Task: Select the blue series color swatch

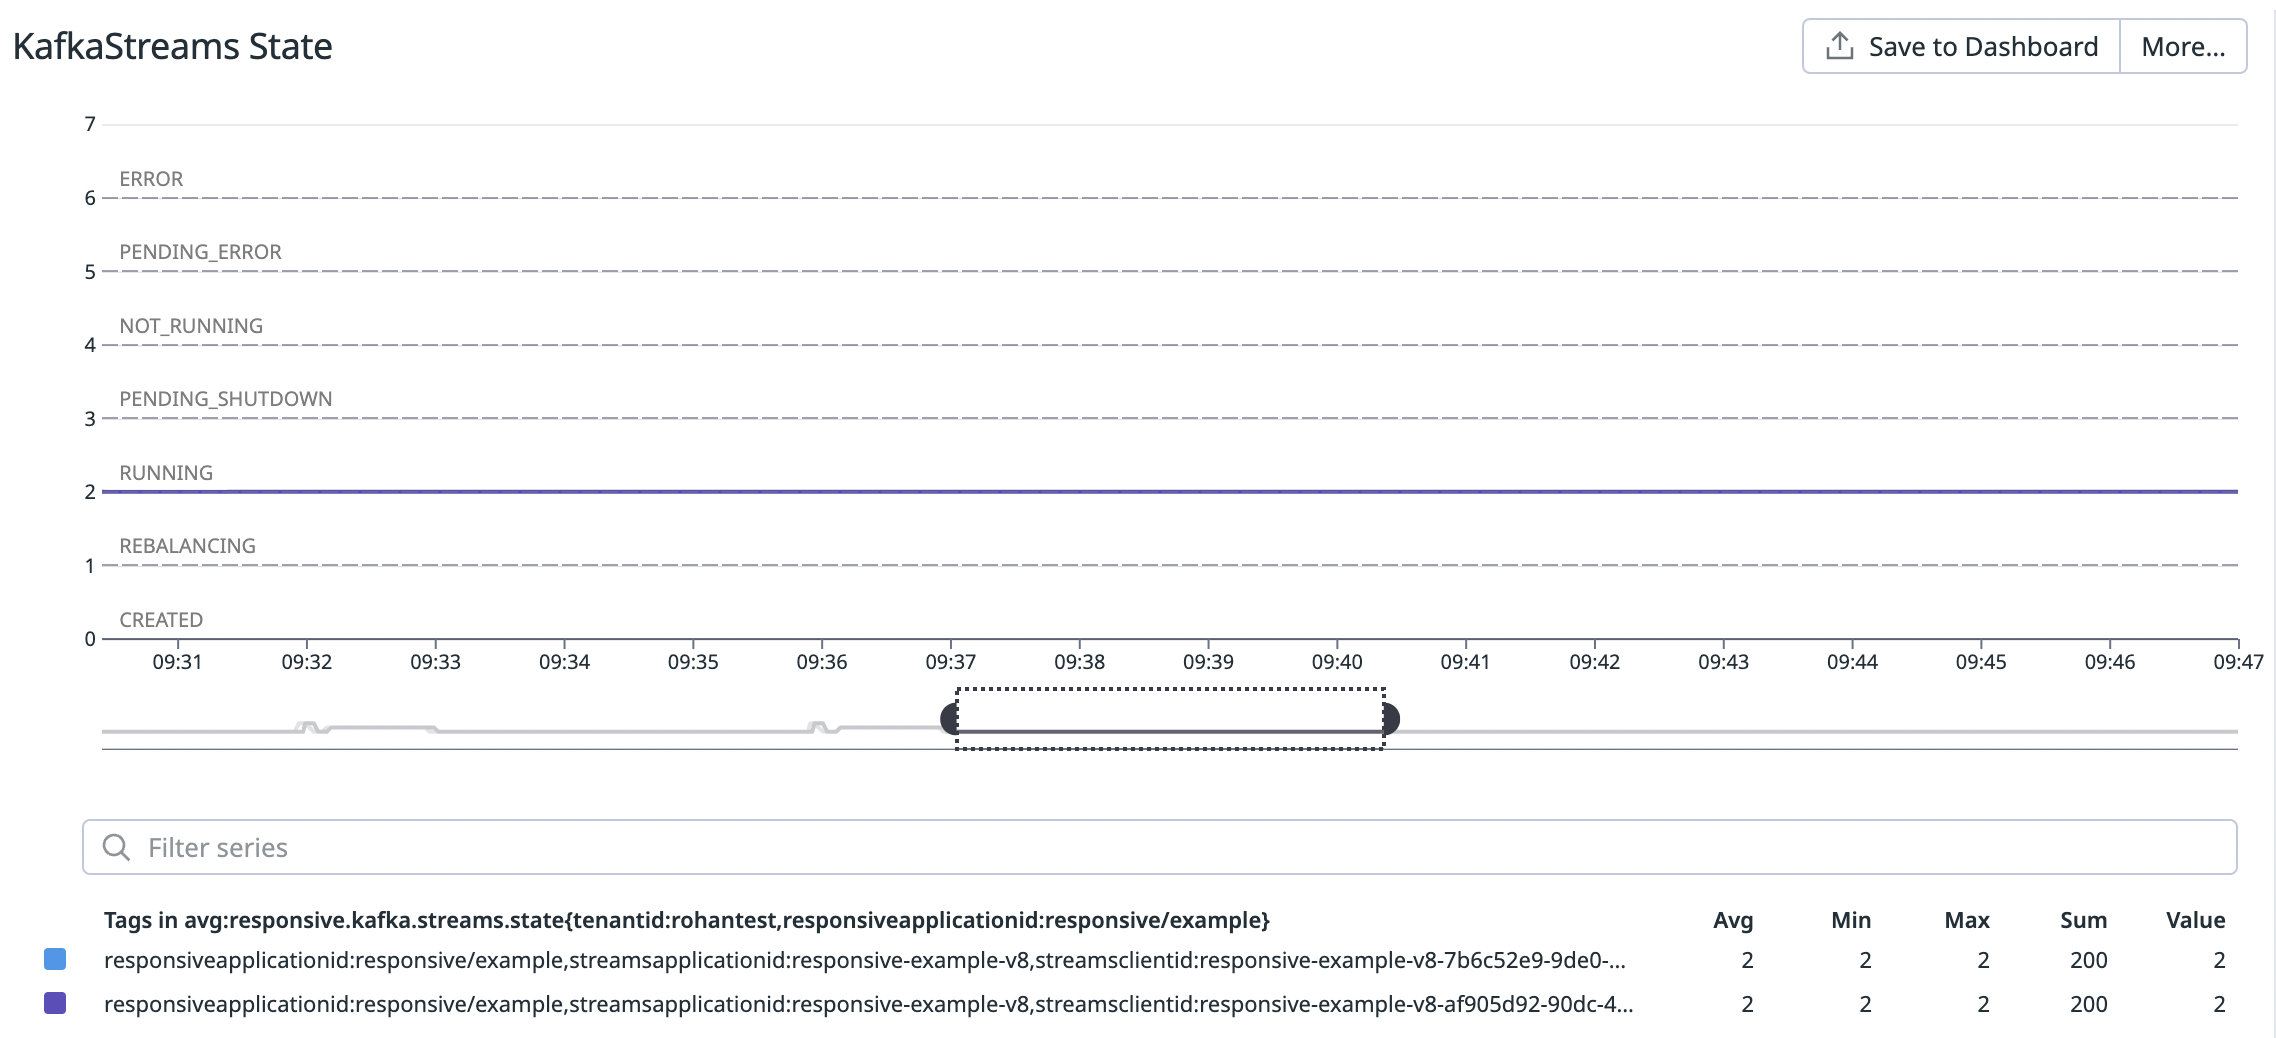Action: click(x=55, y=959)
